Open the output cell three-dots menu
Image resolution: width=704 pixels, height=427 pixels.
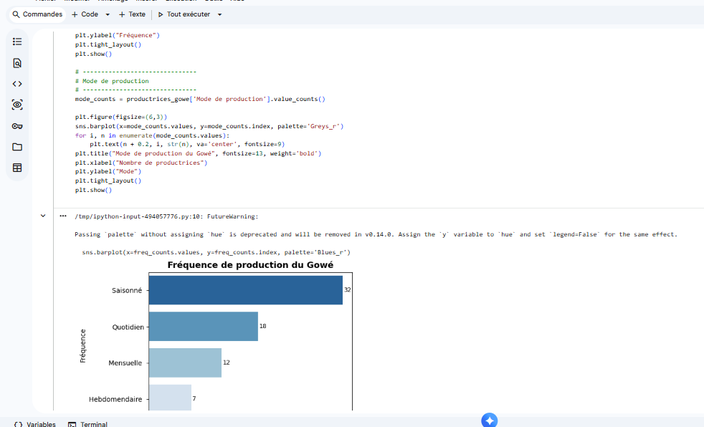point(63,215)
